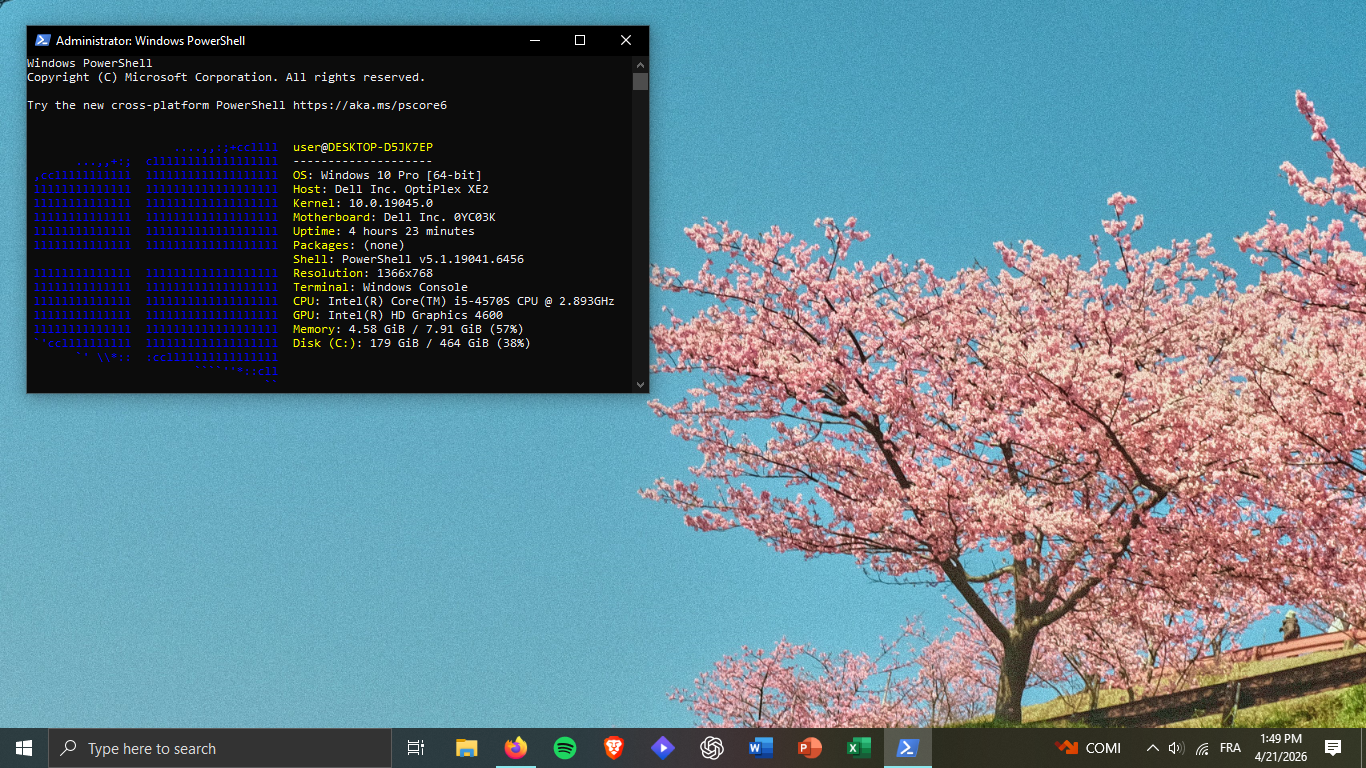Open the purple play-arrow app in taskbar
1366x768 pixels.
(662, 748)
